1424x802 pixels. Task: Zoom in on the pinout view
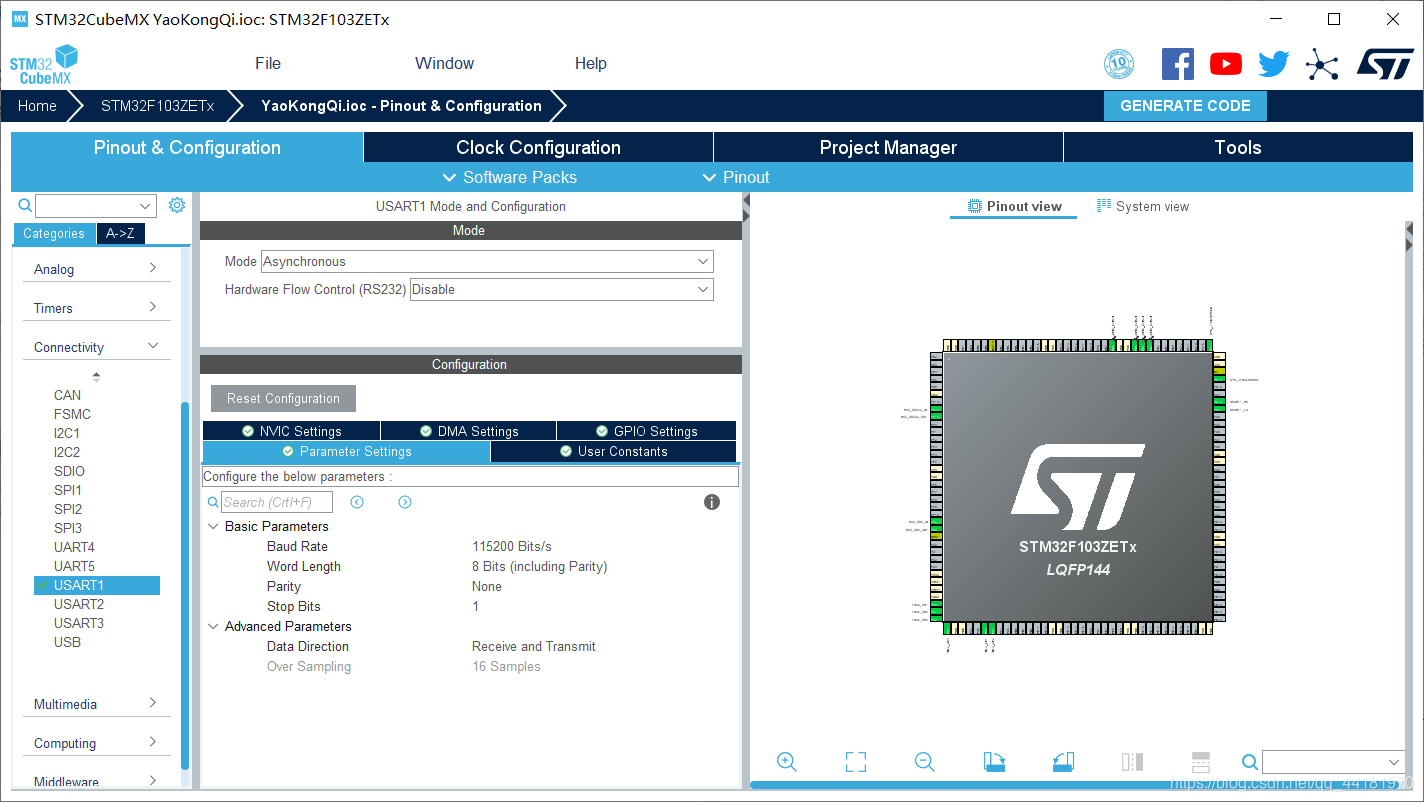[x=787, y=762]
